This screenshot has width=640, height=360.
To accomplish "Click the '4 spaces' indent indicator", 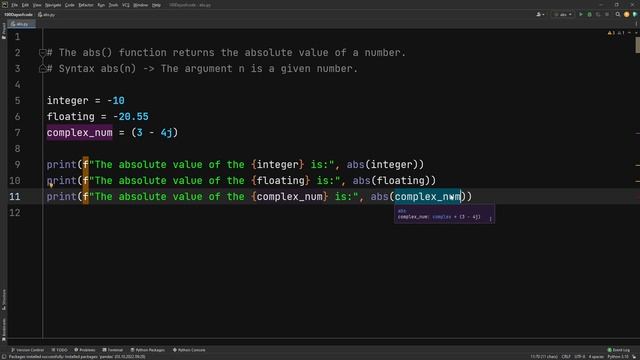I will coord(596,357).
